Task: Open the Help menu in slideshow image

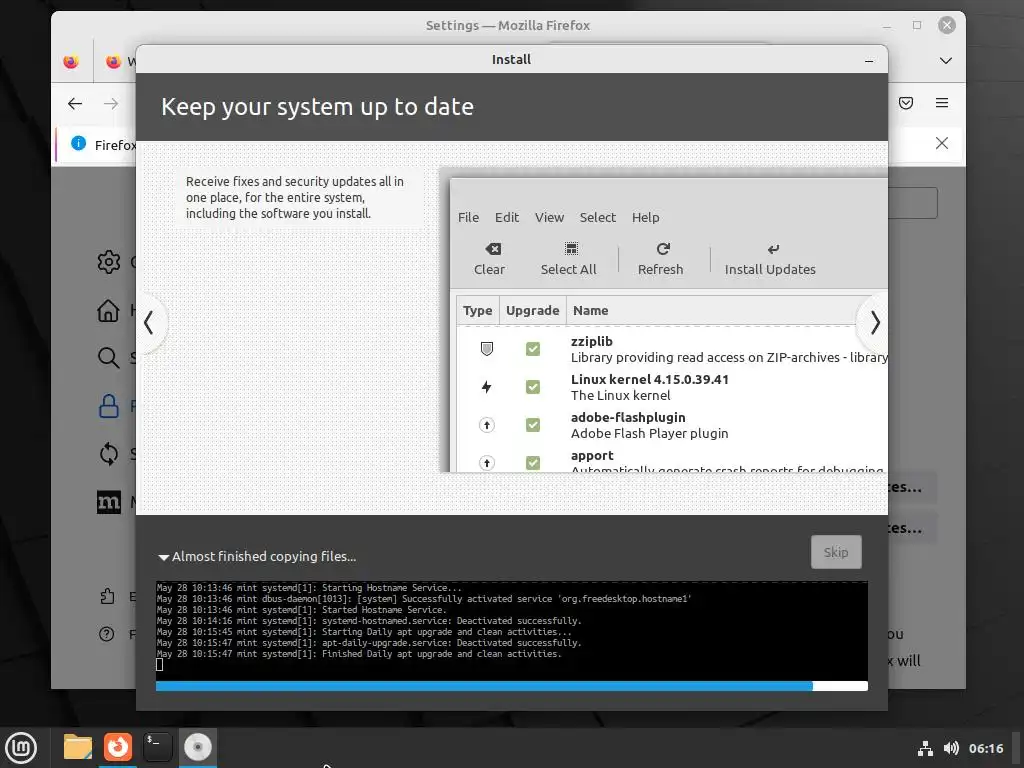Action: pos(645,217)
